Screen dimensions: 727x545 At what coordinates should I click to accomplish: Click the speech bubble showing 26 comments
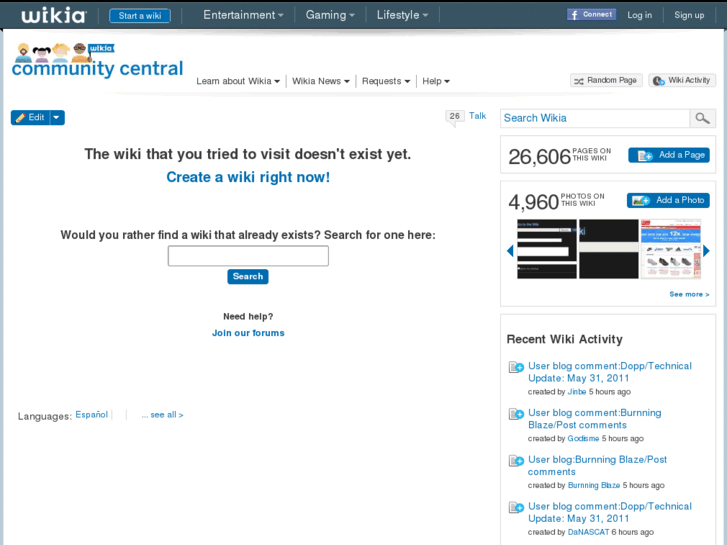454,116
